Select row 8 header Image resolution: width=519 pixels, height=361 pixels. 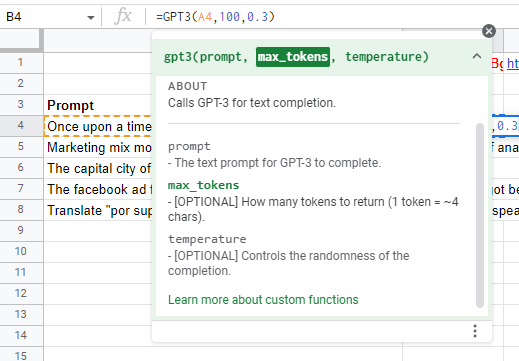point(21,210)
